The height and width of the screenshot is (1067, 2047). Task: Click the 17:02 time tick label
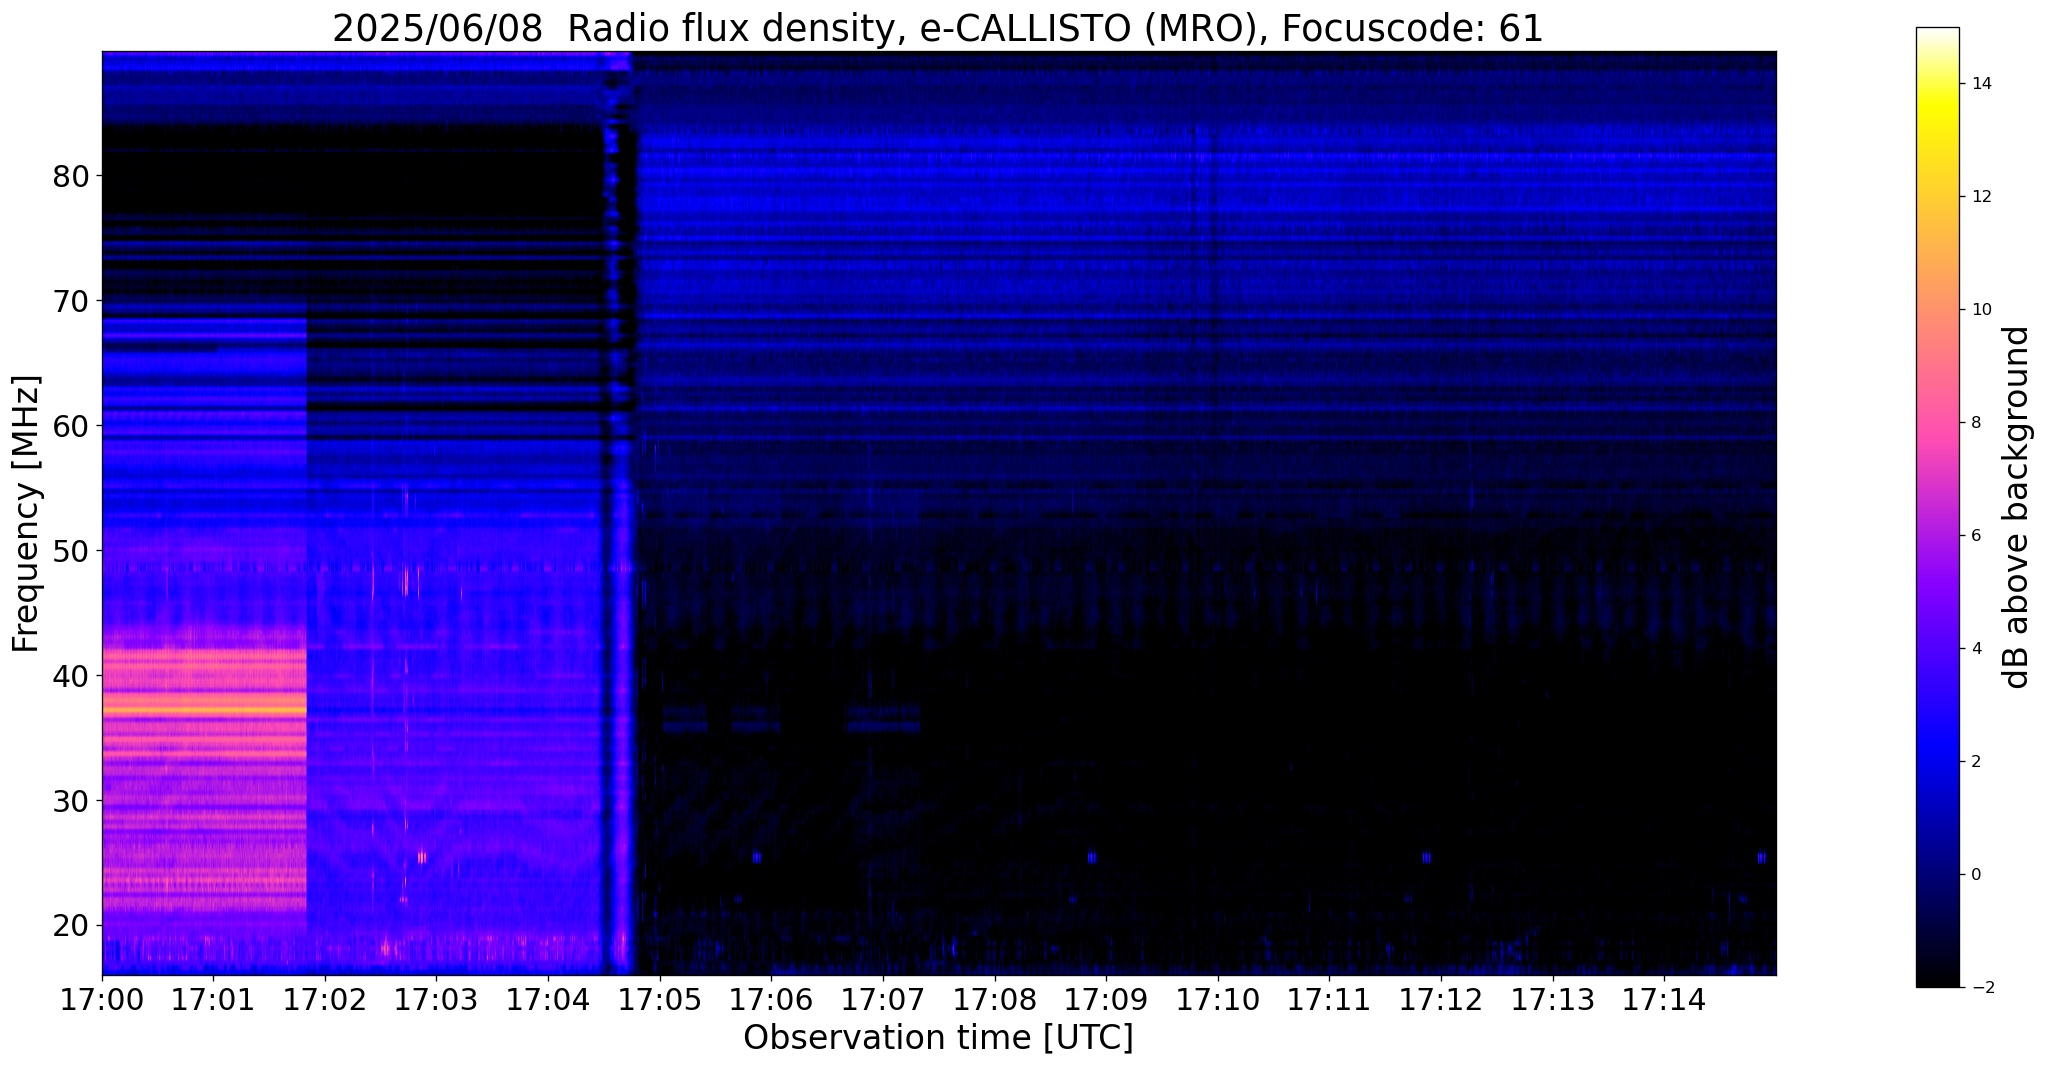click(325, 1001)
